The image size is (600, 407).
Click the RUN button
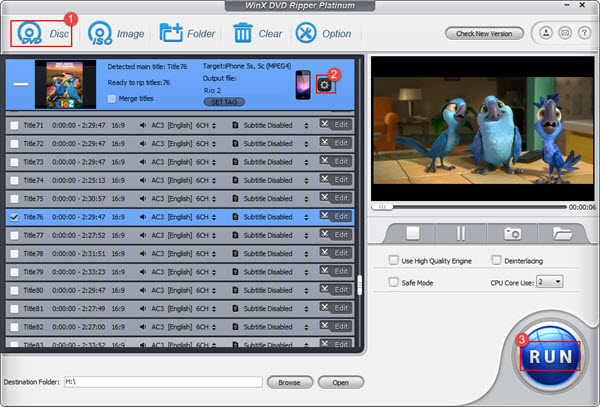550,356
